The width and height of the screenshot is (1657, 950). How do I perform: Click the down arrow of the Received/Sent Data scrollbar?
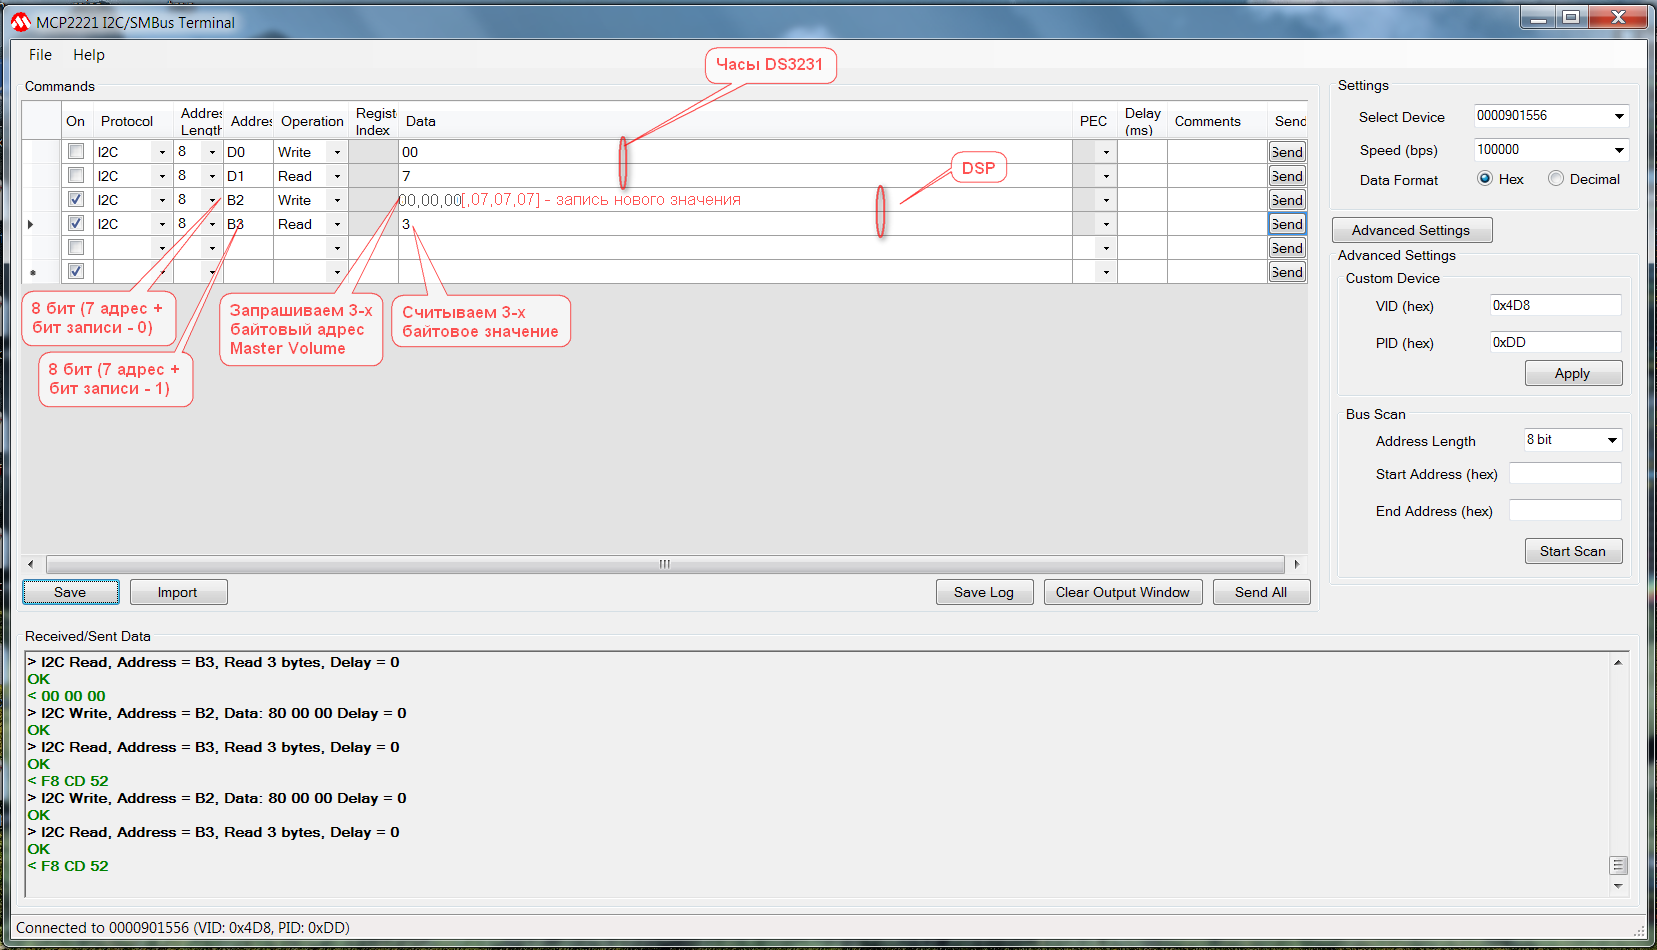pyautogui.click(x=1618, y=886)
